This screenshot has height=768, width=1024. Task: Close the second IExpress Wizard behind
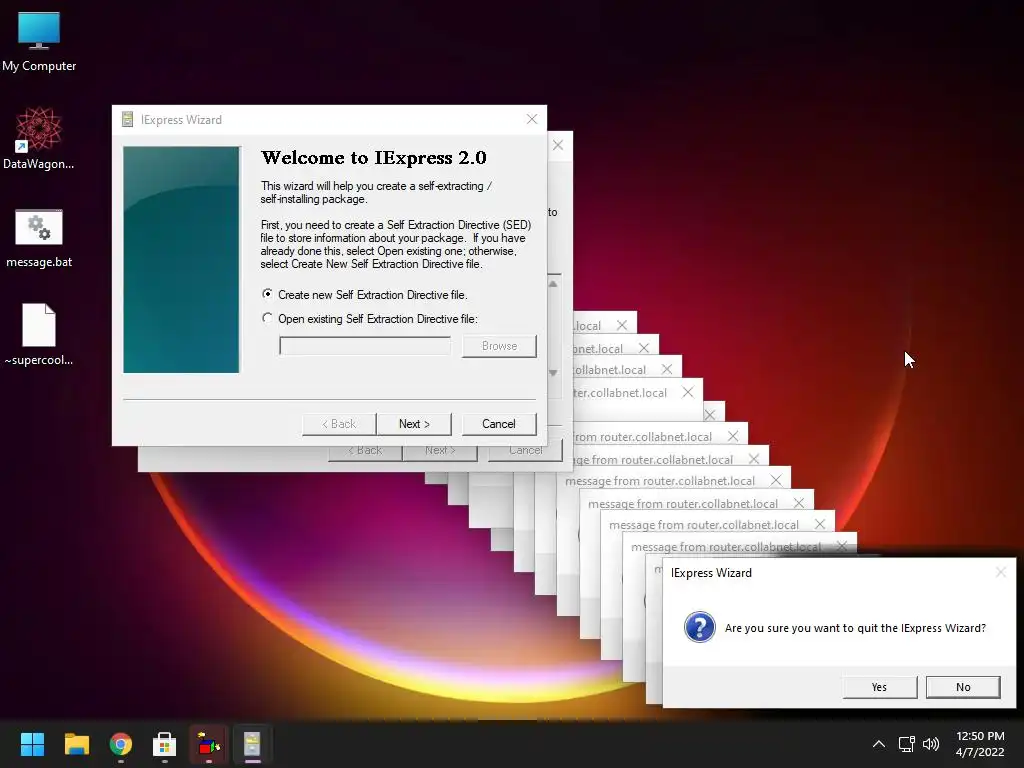(x=558, y=145)
